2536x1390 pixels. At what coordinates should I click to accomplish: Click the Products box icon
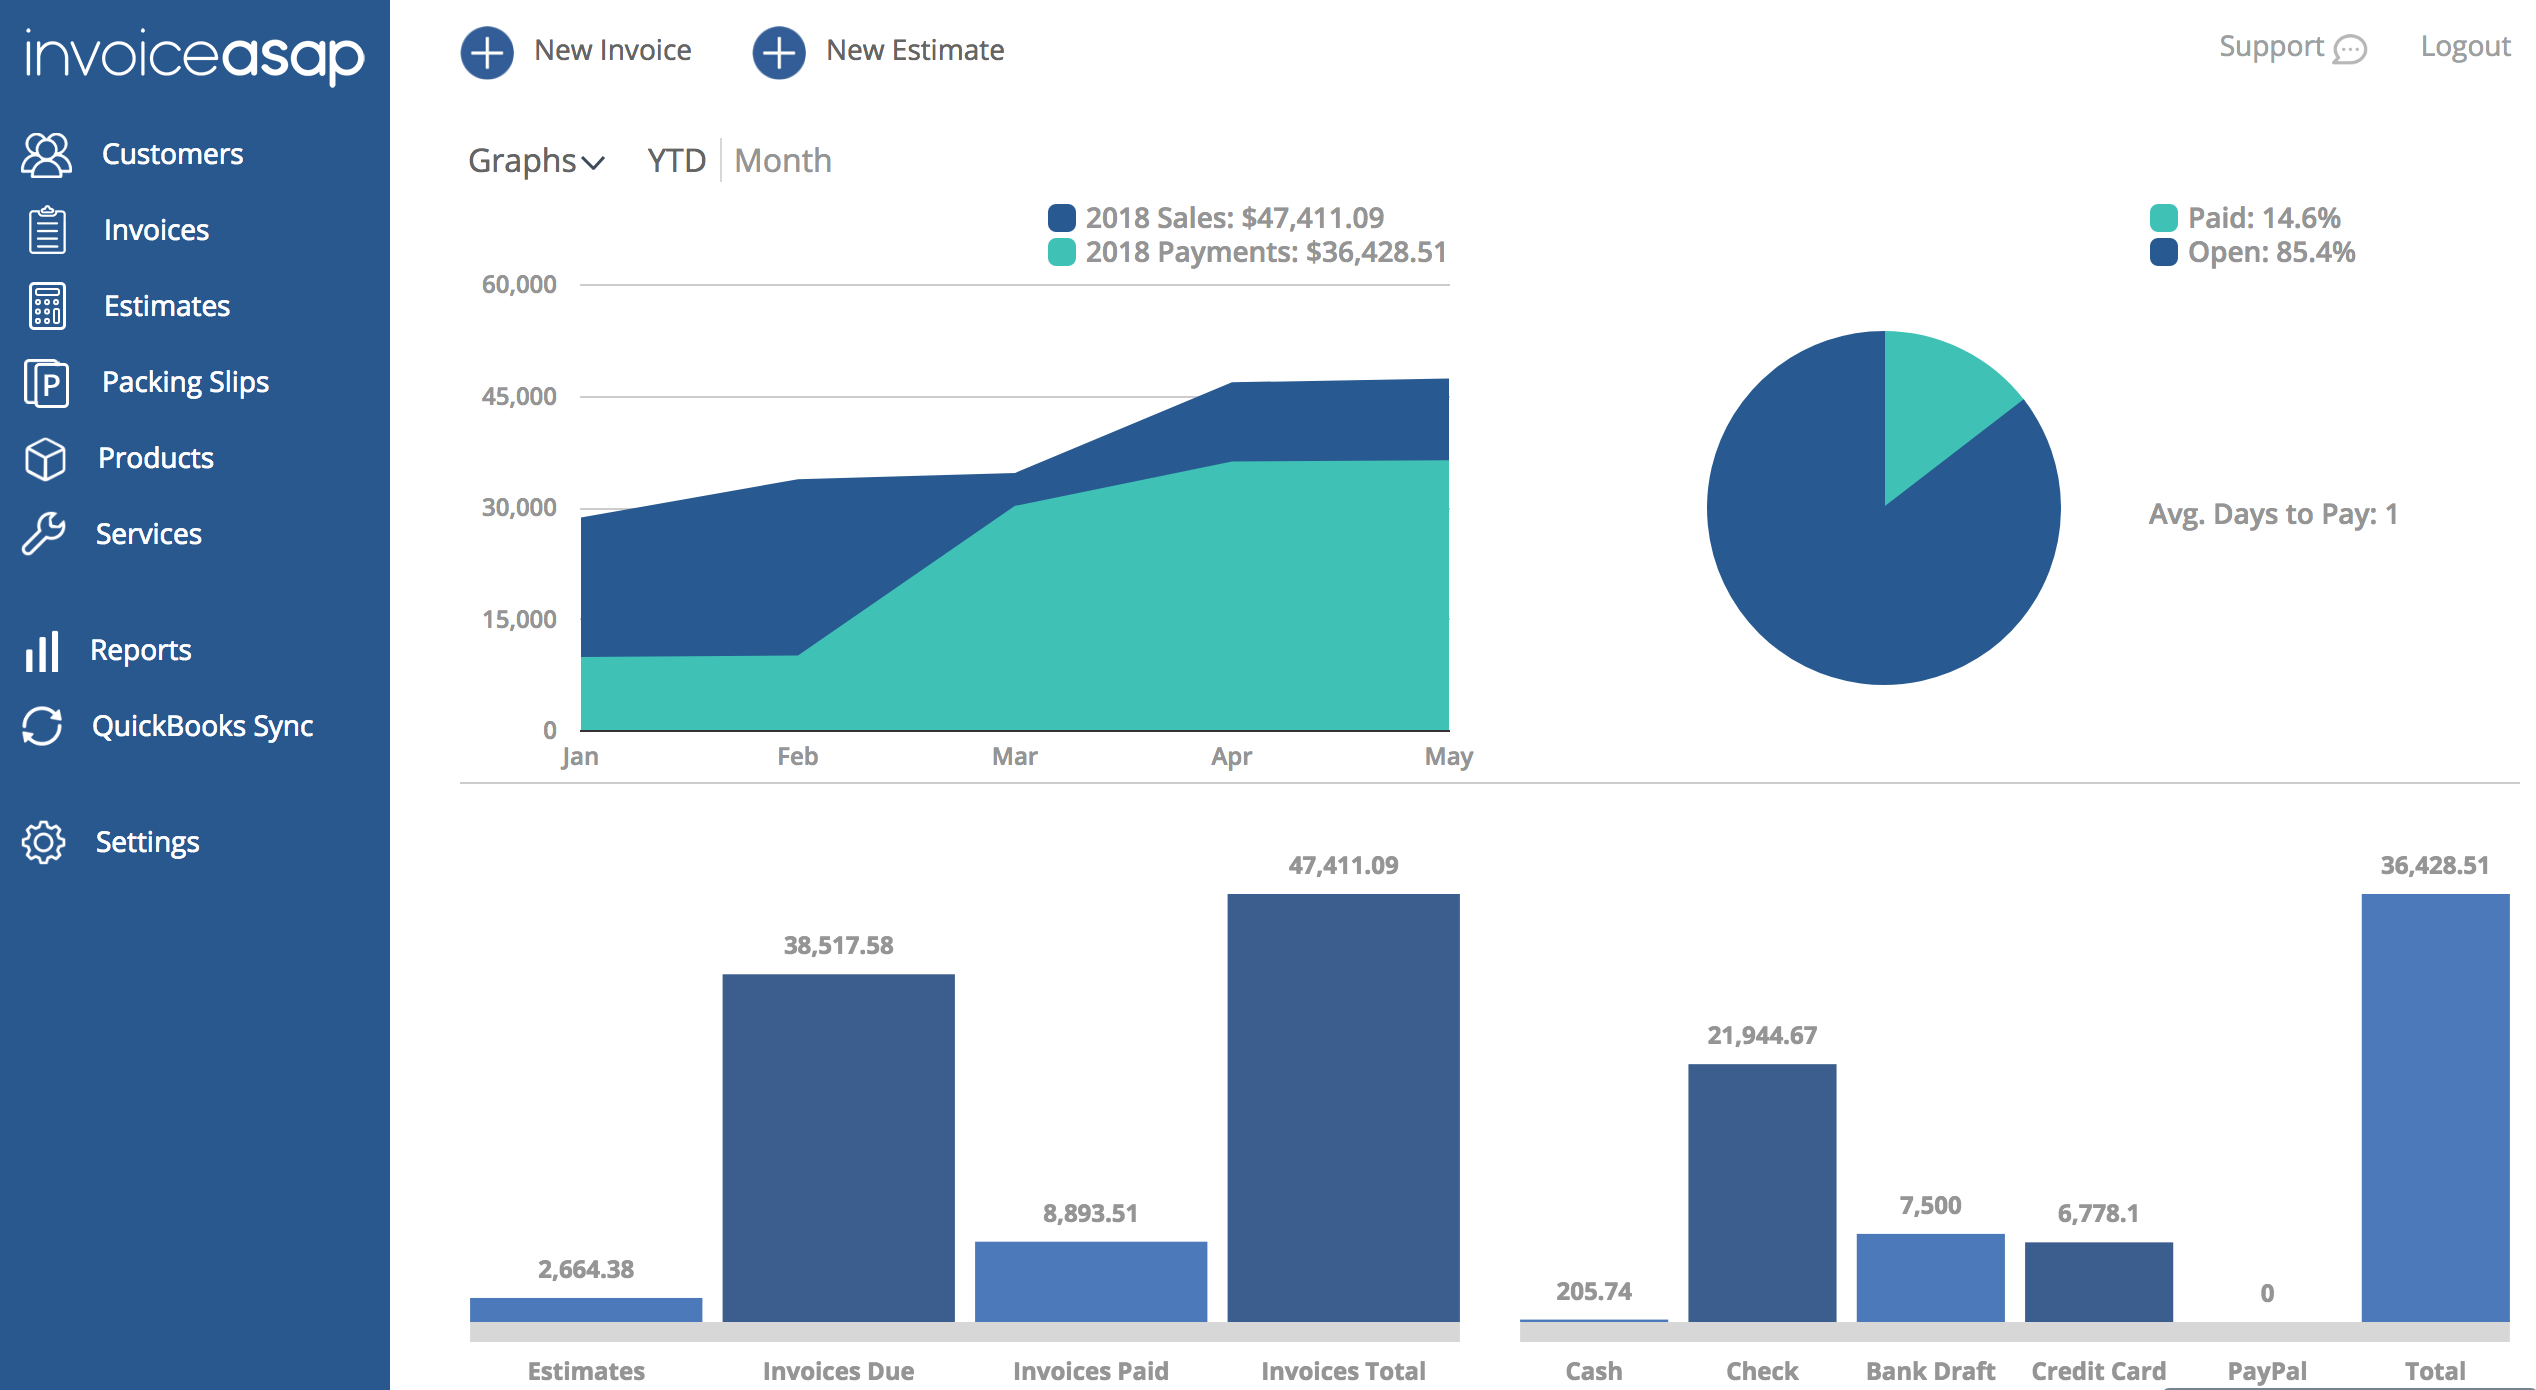pos(46,459)
